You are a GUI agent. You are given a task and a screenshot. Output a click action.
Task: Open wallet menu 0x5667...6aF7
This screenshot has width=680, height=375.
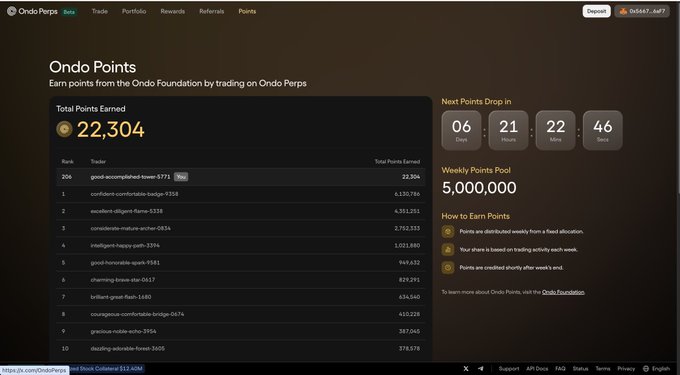(x=642, y=11)
